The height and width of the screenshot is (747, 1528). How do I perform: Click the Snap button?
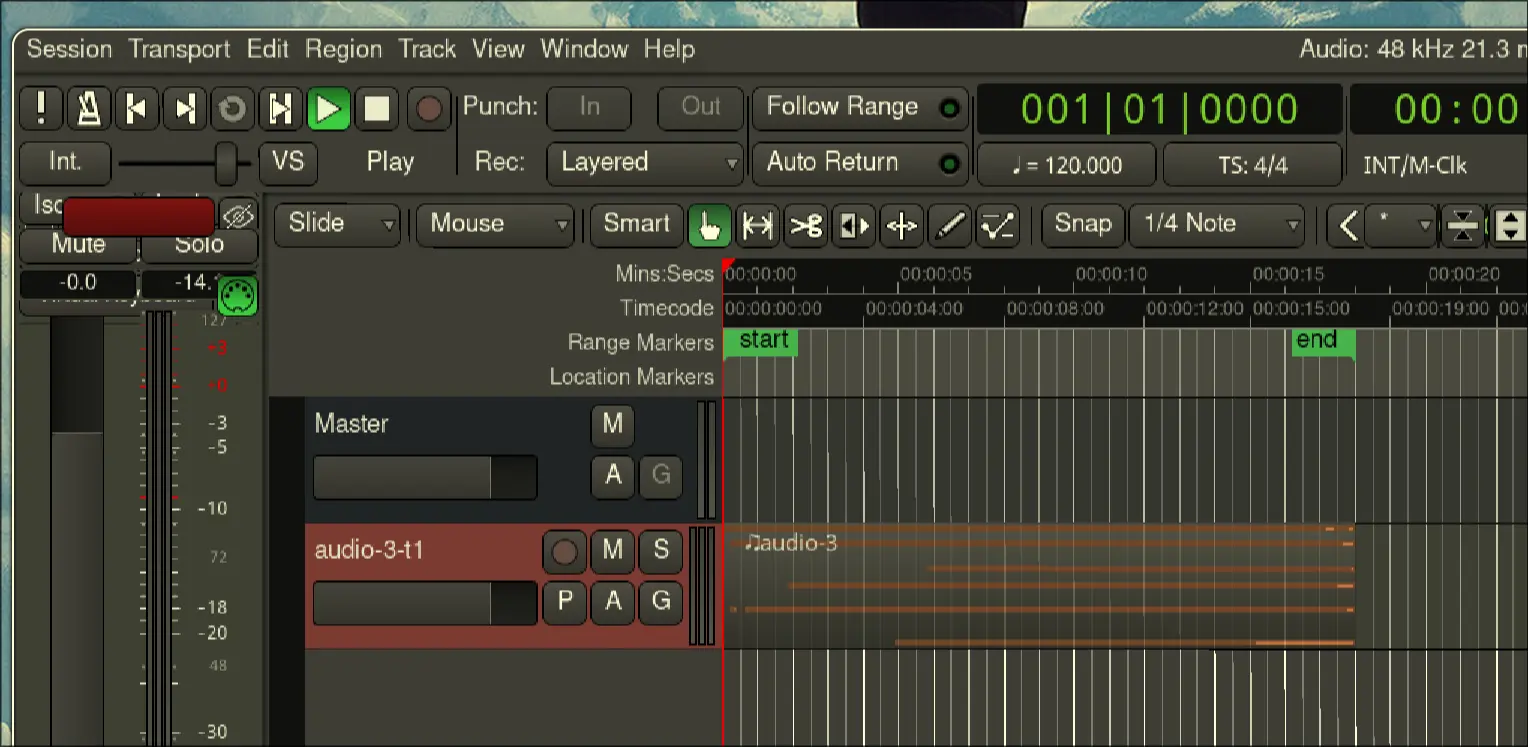click(x=1083, y=224)
